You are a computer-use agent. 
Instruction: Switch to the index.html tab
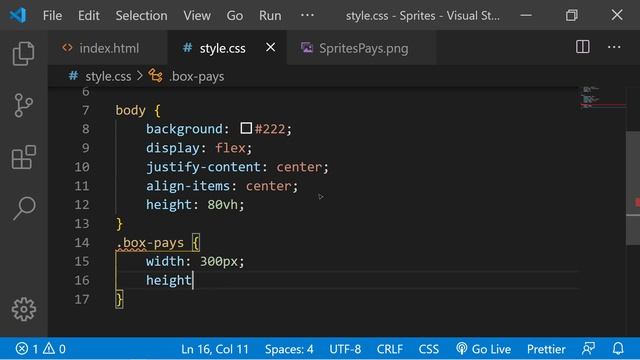[108, 48]
